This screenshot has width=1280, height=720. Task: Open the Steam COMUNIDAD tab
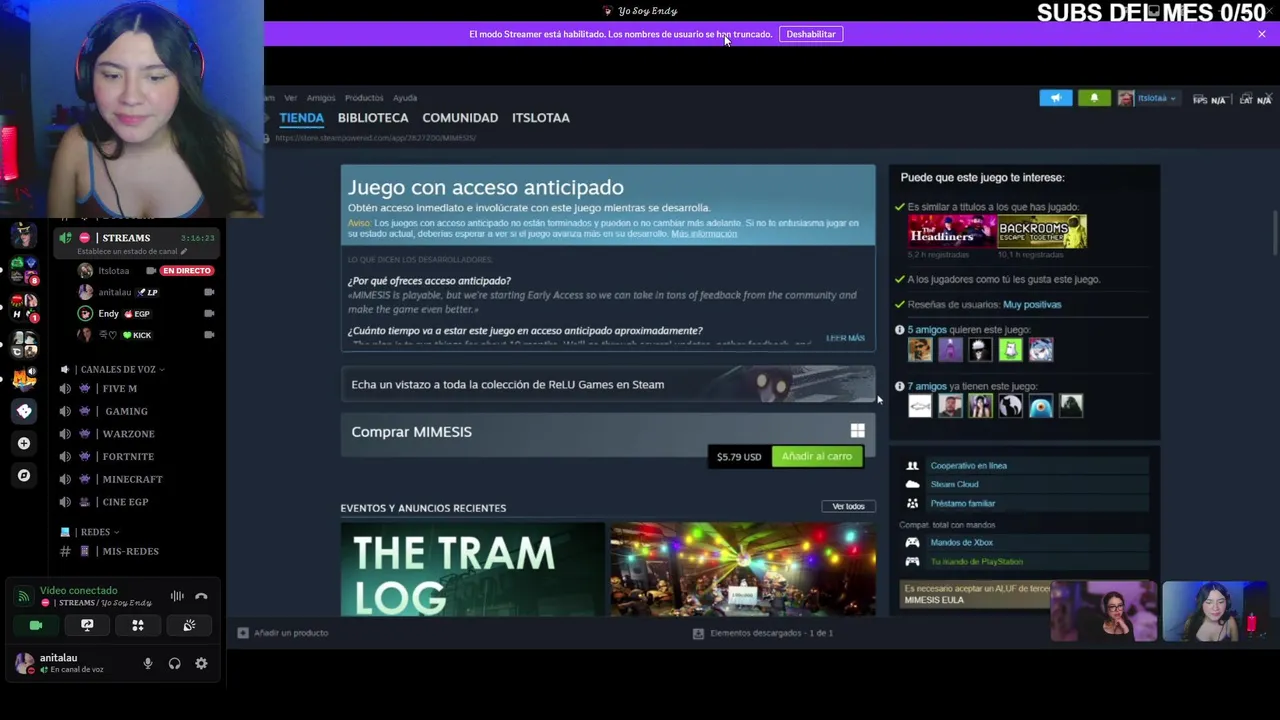point(460,117)
